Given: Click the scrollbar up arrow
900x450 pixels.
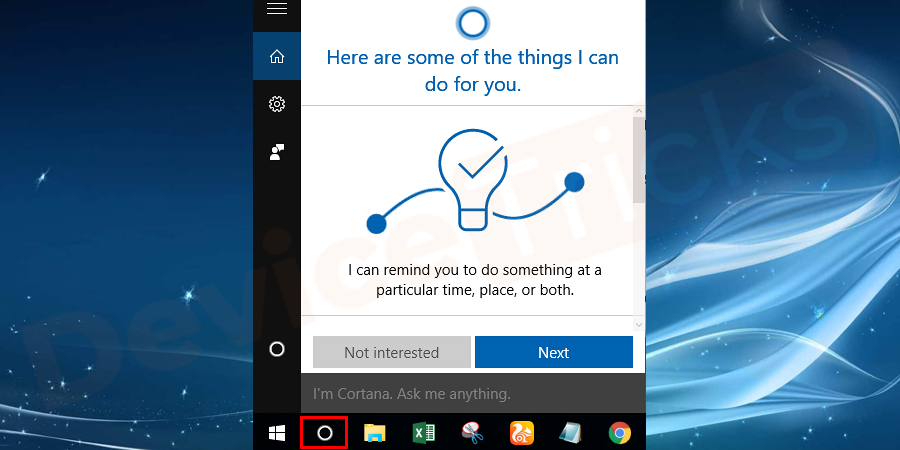Looking at the screenshot, I should [x=639, y=111].
